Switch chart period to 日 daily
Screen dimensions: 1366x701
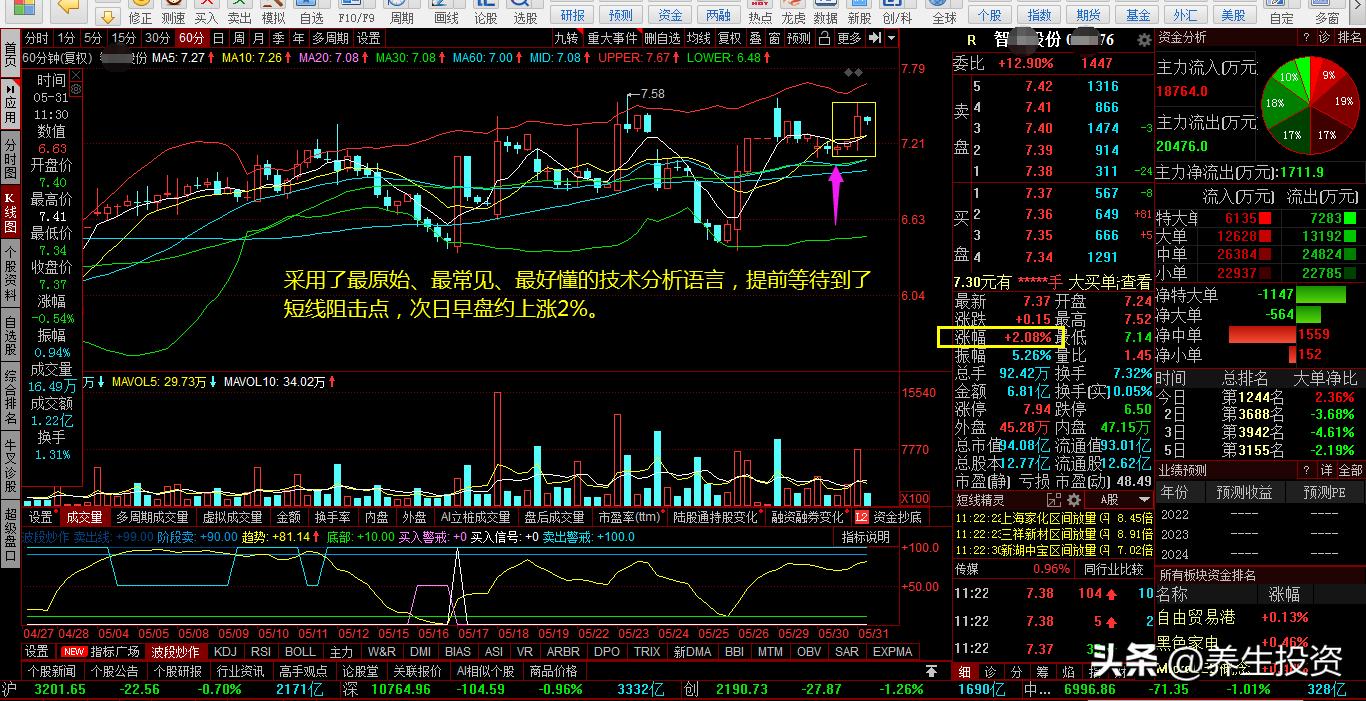tap(218, 38)
